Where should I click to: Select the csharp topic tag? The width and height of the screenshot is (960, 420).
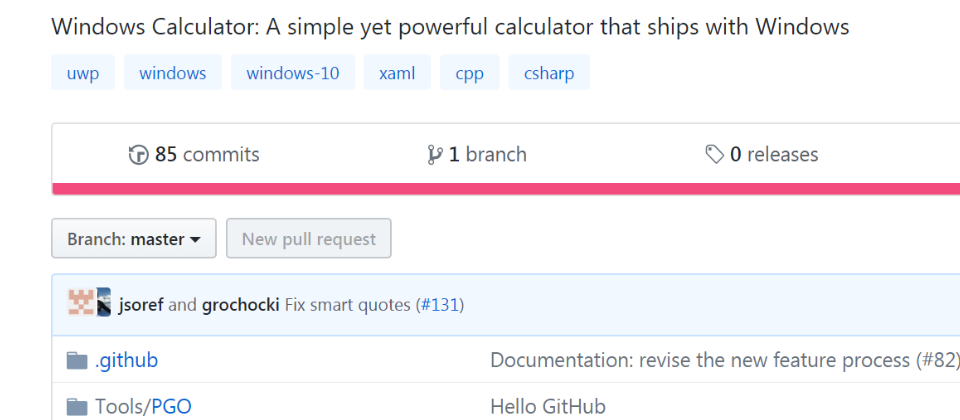[549, 73]
